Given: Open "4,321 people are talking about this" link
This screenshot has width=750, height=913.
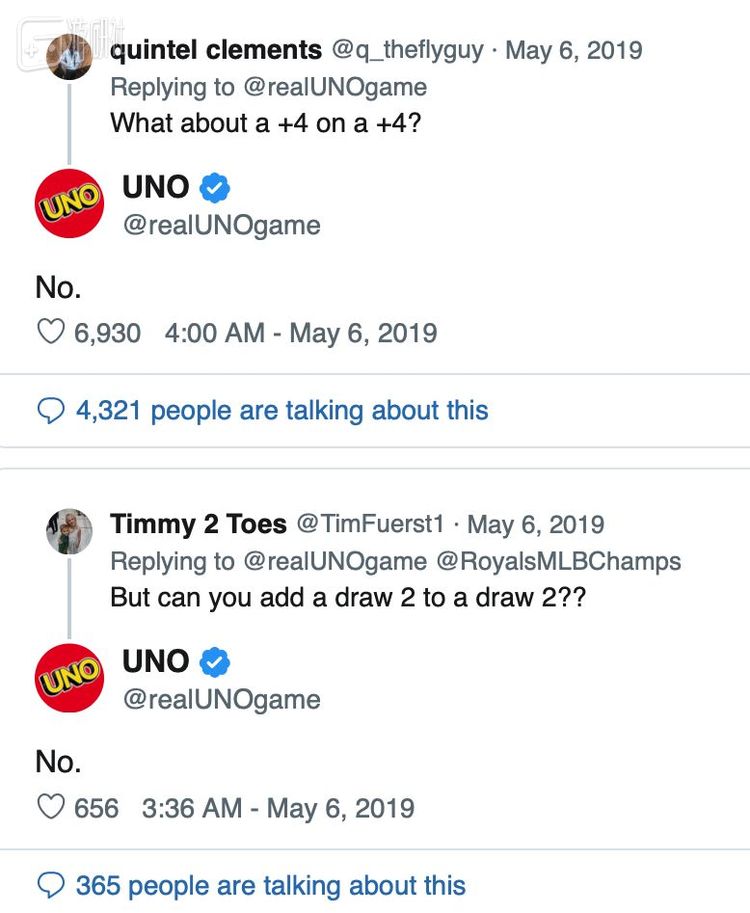Looking at the screenshot, I should (x=282, y=410).
